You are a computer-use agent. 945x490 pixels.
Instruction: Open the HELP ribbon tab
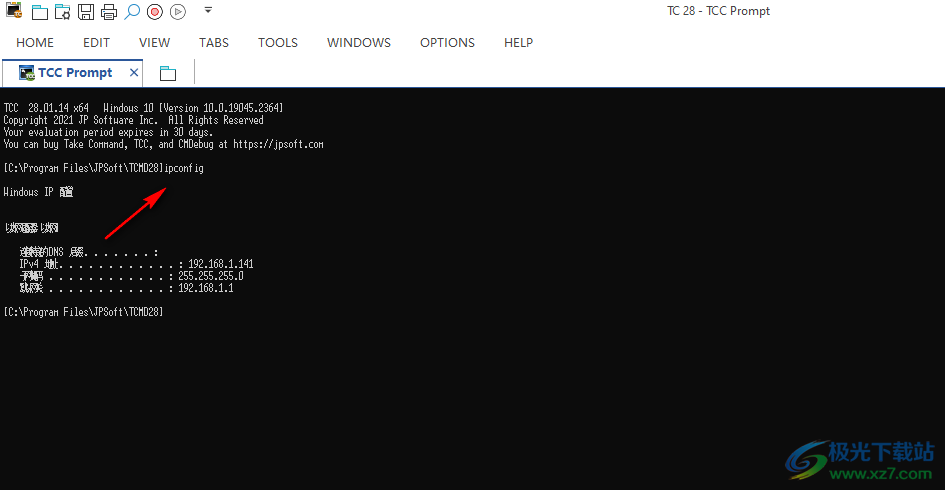pos(518,43)
